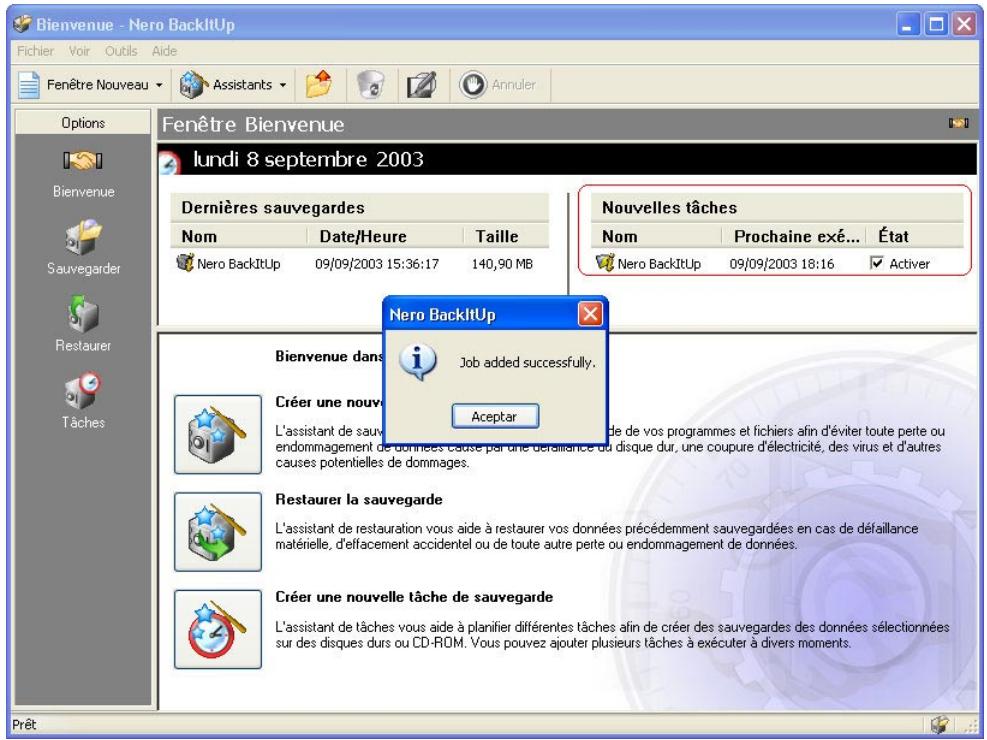Select the Sauvegarder sidebar icon

(82, 237)
